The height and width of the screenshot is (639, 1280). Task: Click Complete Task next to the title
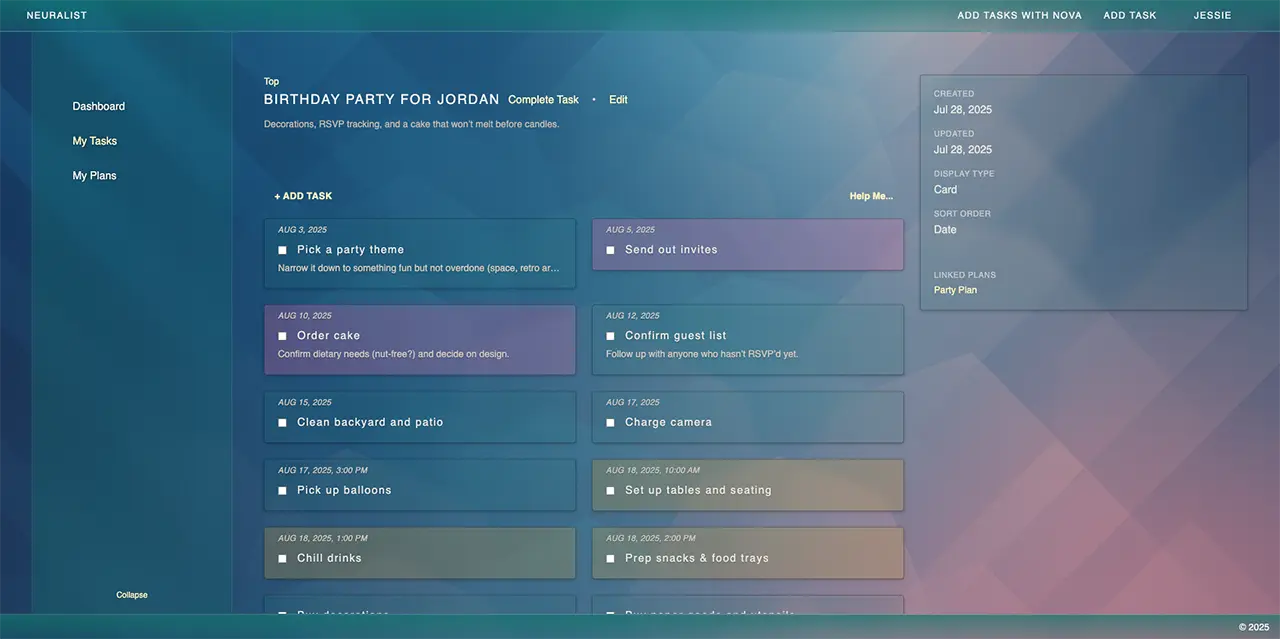pos(543,99)
